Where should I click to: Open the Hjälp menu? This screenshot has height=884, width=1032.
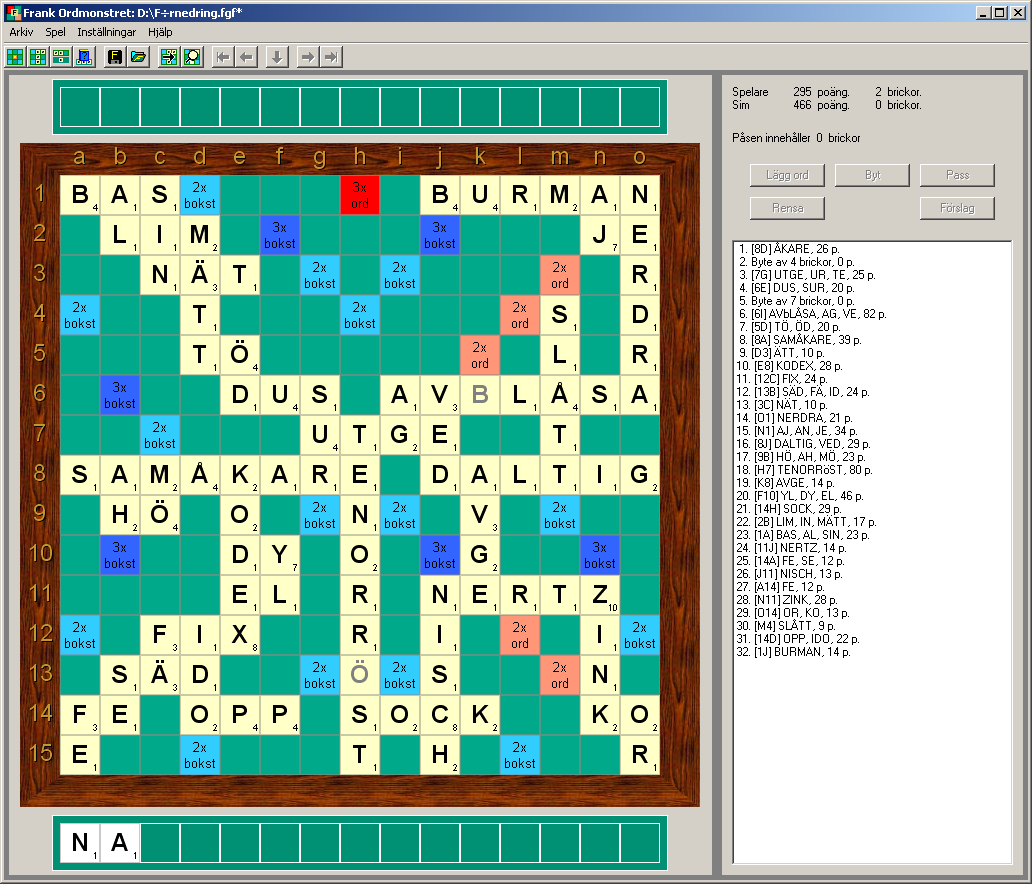[160, 32]
